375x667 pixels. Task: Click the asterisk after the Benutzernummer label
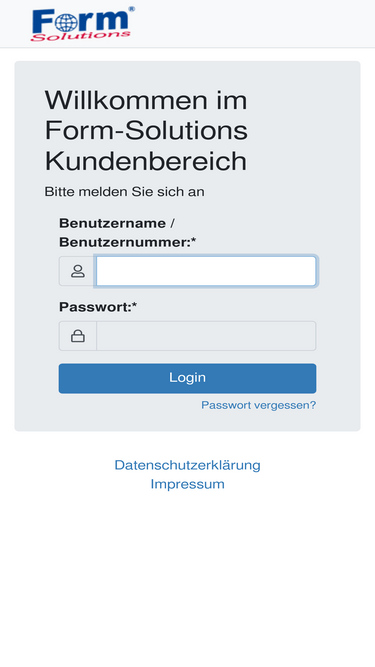[x=193, y=241]
